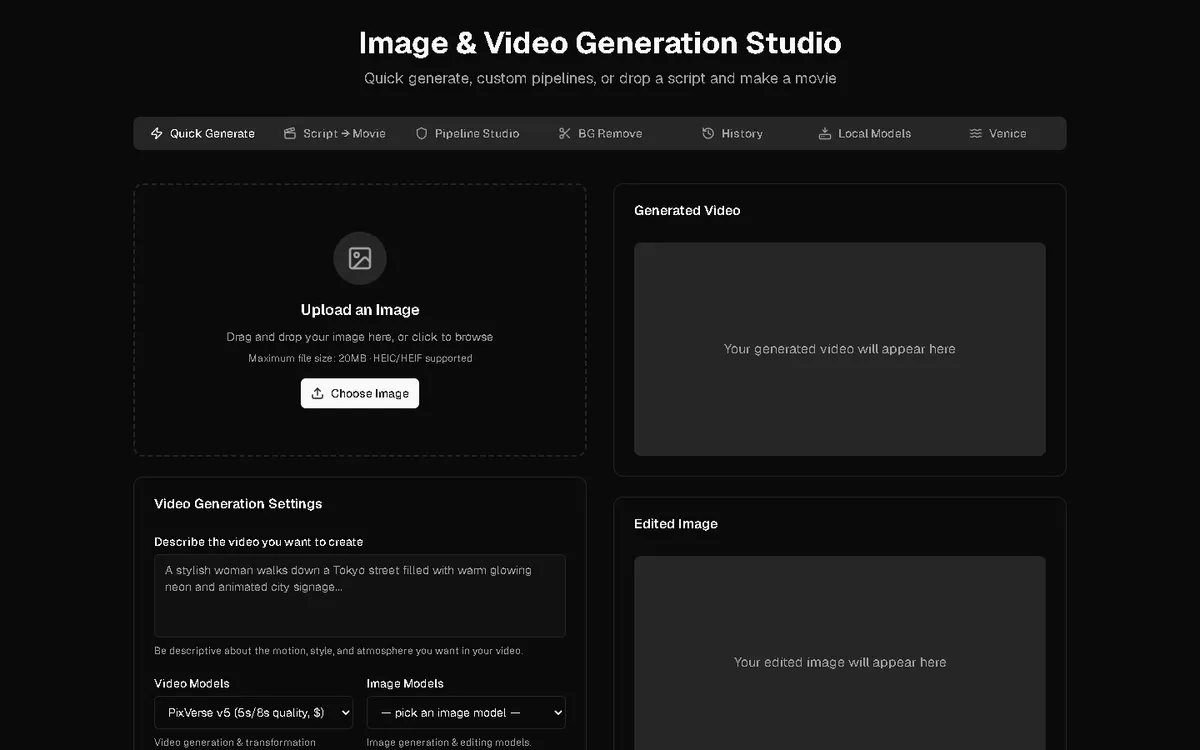The height and width of the screenshot is (750, 1200).
Task: Click the 'Upload an Image' heading
Action: [360, 310]
